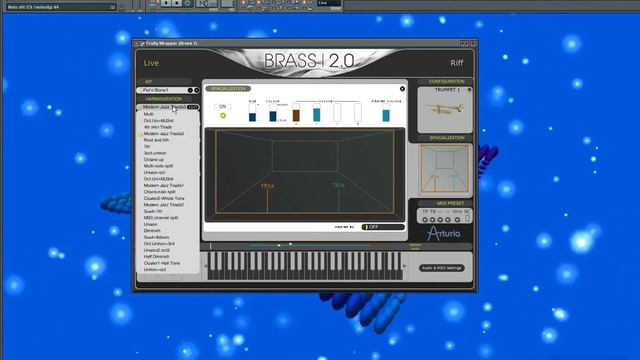Click the orange trumpet position marker
Image resolution: width=640 pixels, height=360 pixels.
pyautogui.click(x=267, y=186)
